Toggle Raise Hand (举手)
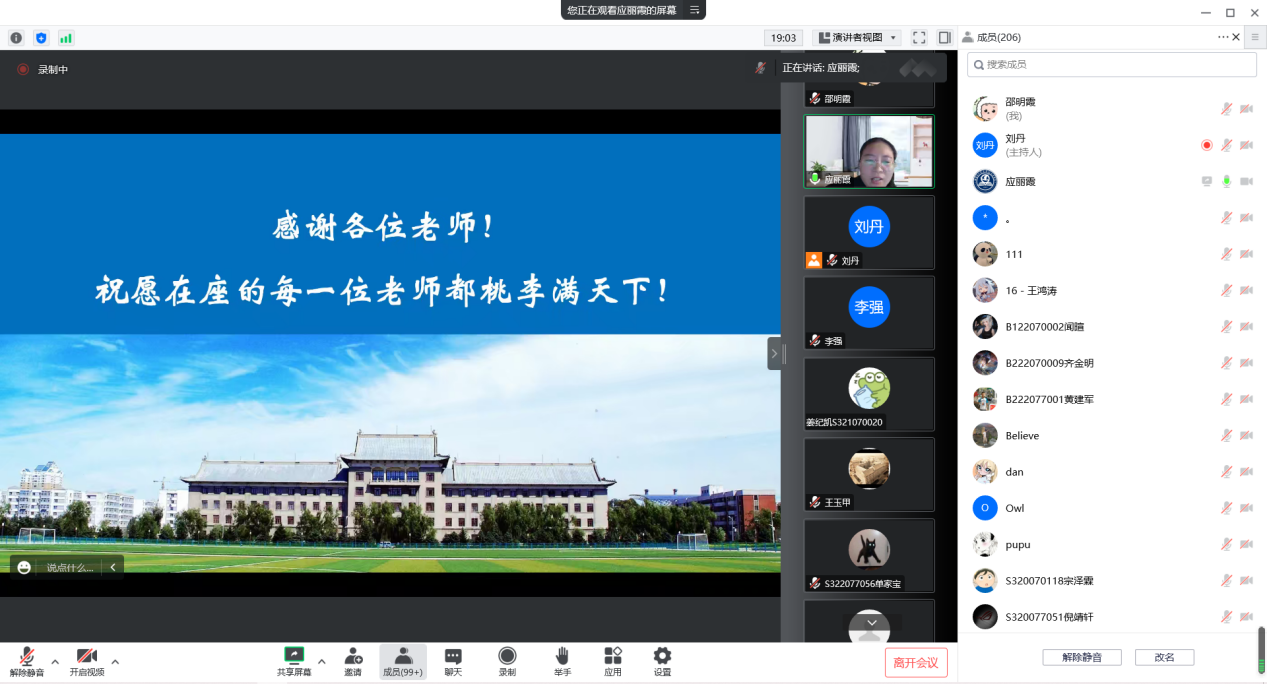Screen dimensions: 1267x684 tap(562, 661)
